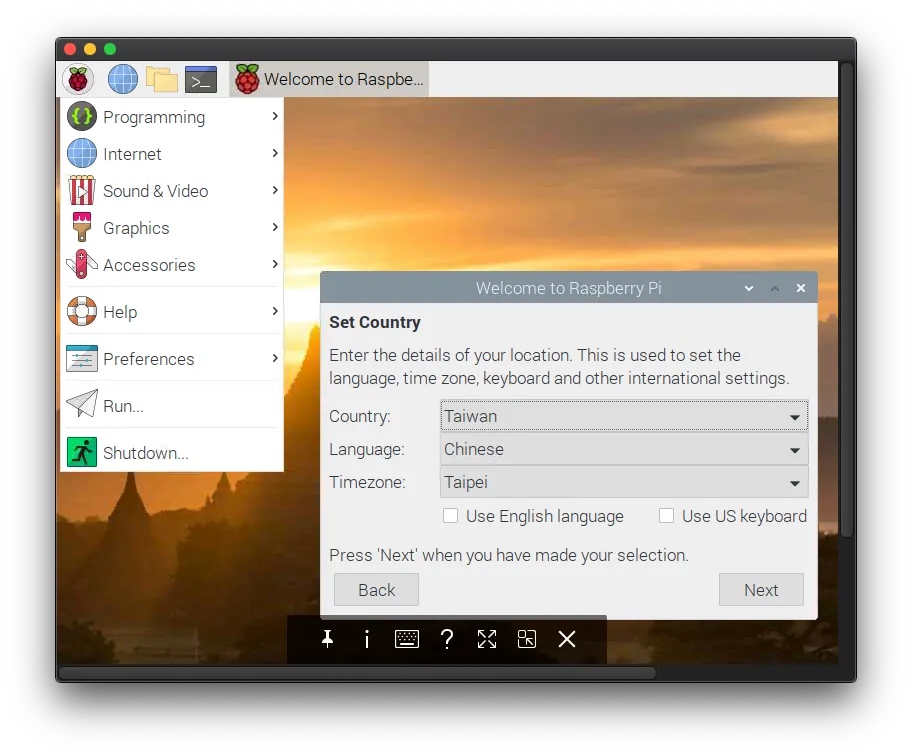Image resolution: width=912 pixels, height=756 pixels.
Task: Enable the Use English language checkbox
Action: point(451,516)
